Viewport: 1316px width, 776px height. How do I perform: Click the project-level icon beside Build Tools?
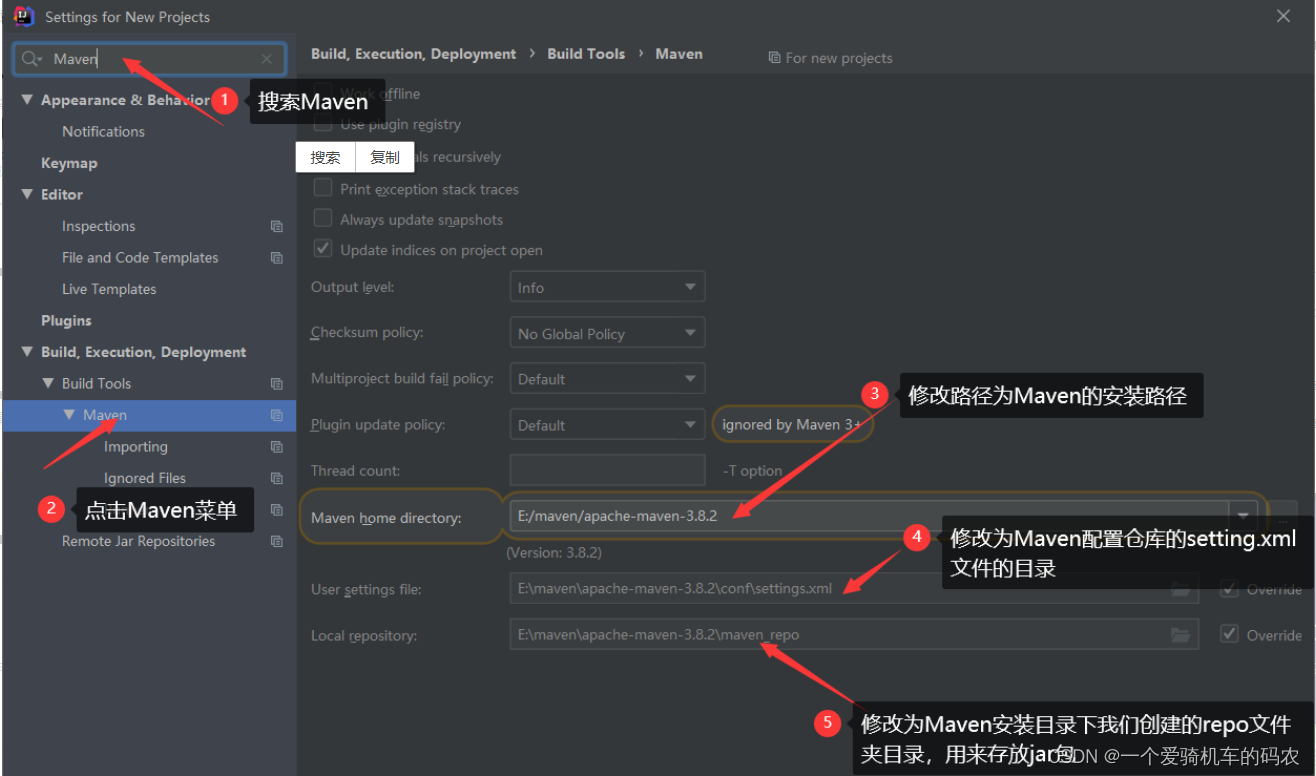277,384
